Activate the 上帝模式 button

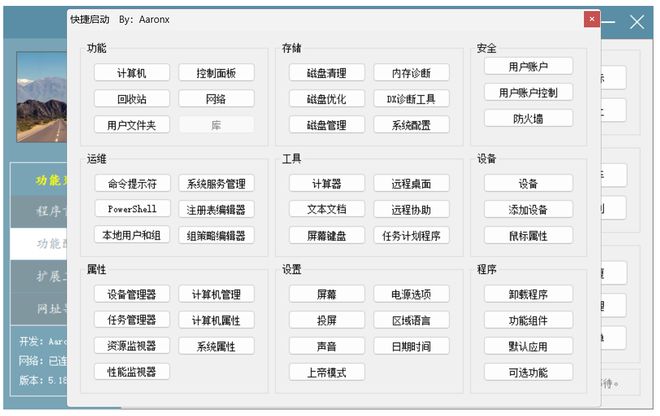pyautogui.click(x=327, y=372)
